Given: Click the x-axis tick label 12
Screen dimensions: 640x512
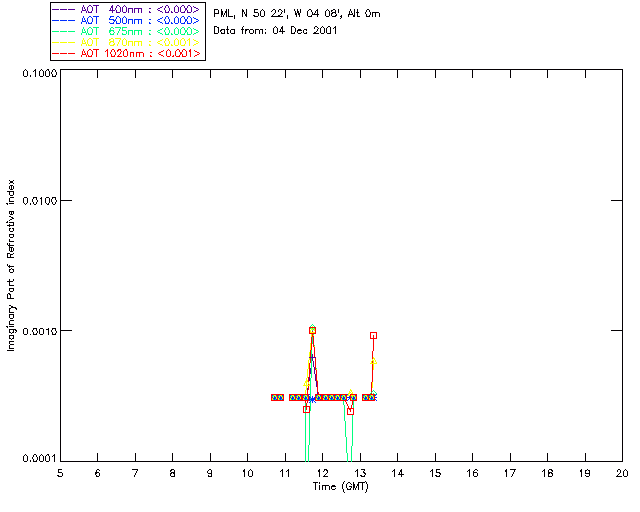Looking at the screenshot, I should 322,473.
